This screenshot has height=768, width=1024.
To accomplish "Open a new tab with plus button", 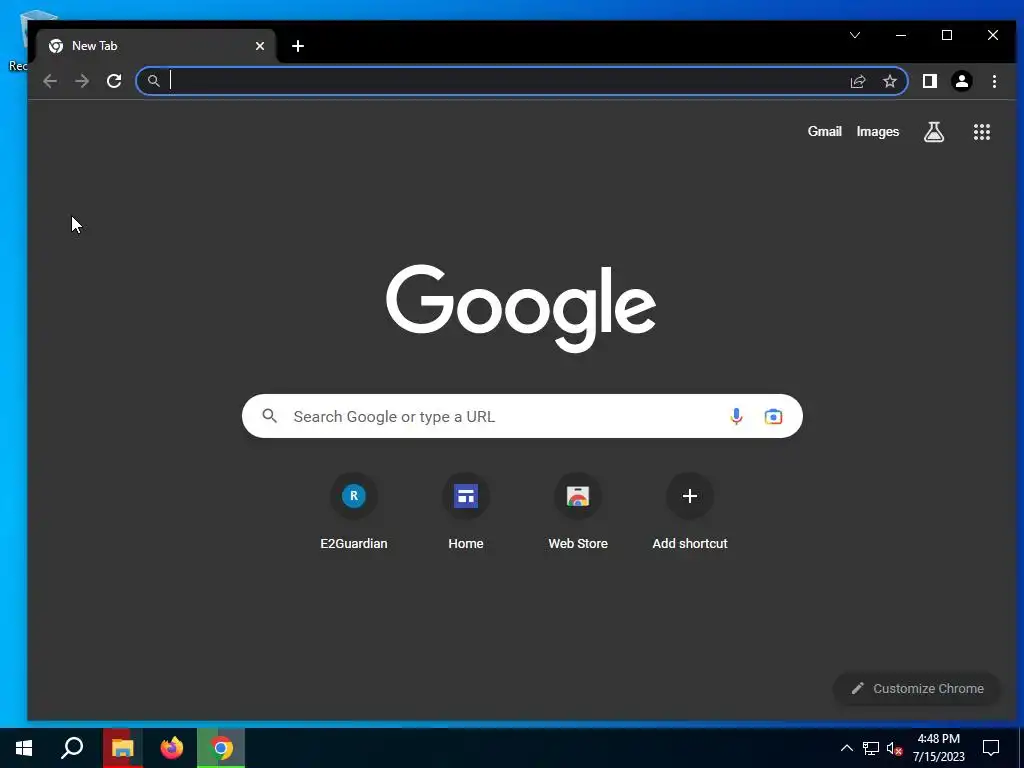I will [x=298, y=46].
